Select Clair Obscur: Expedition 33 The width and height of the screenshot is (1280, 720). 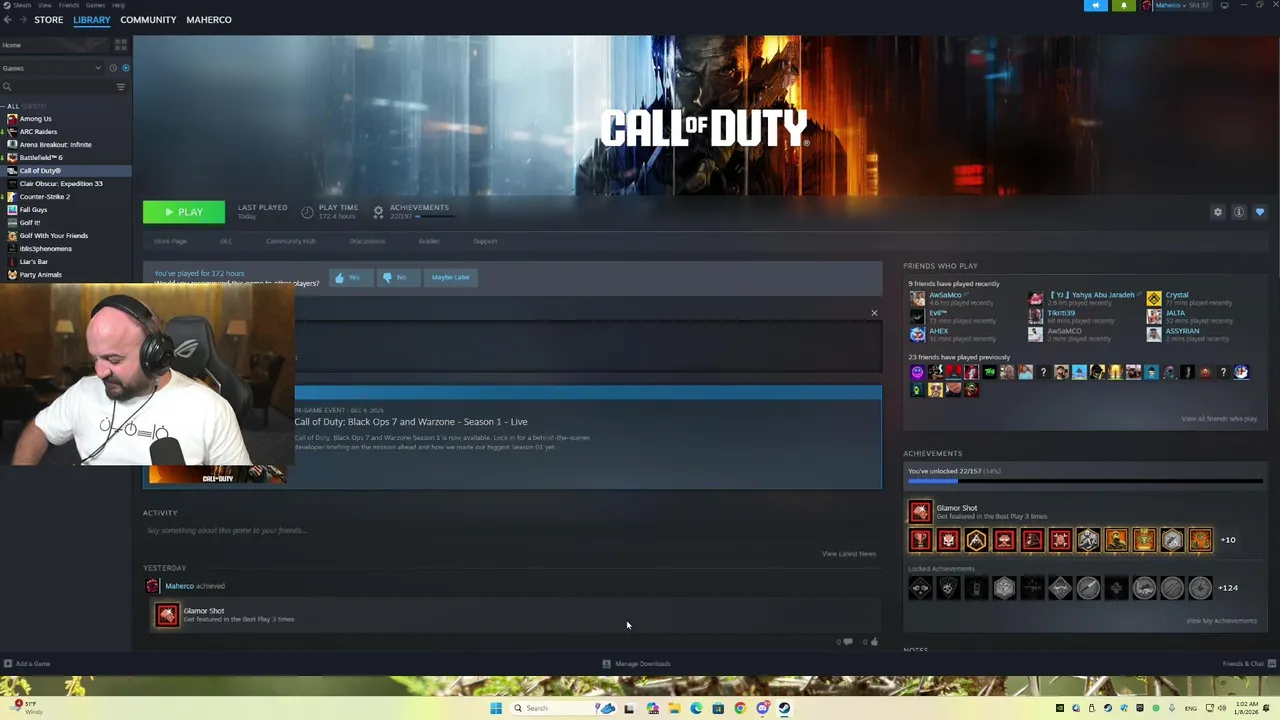pos(61,184)
